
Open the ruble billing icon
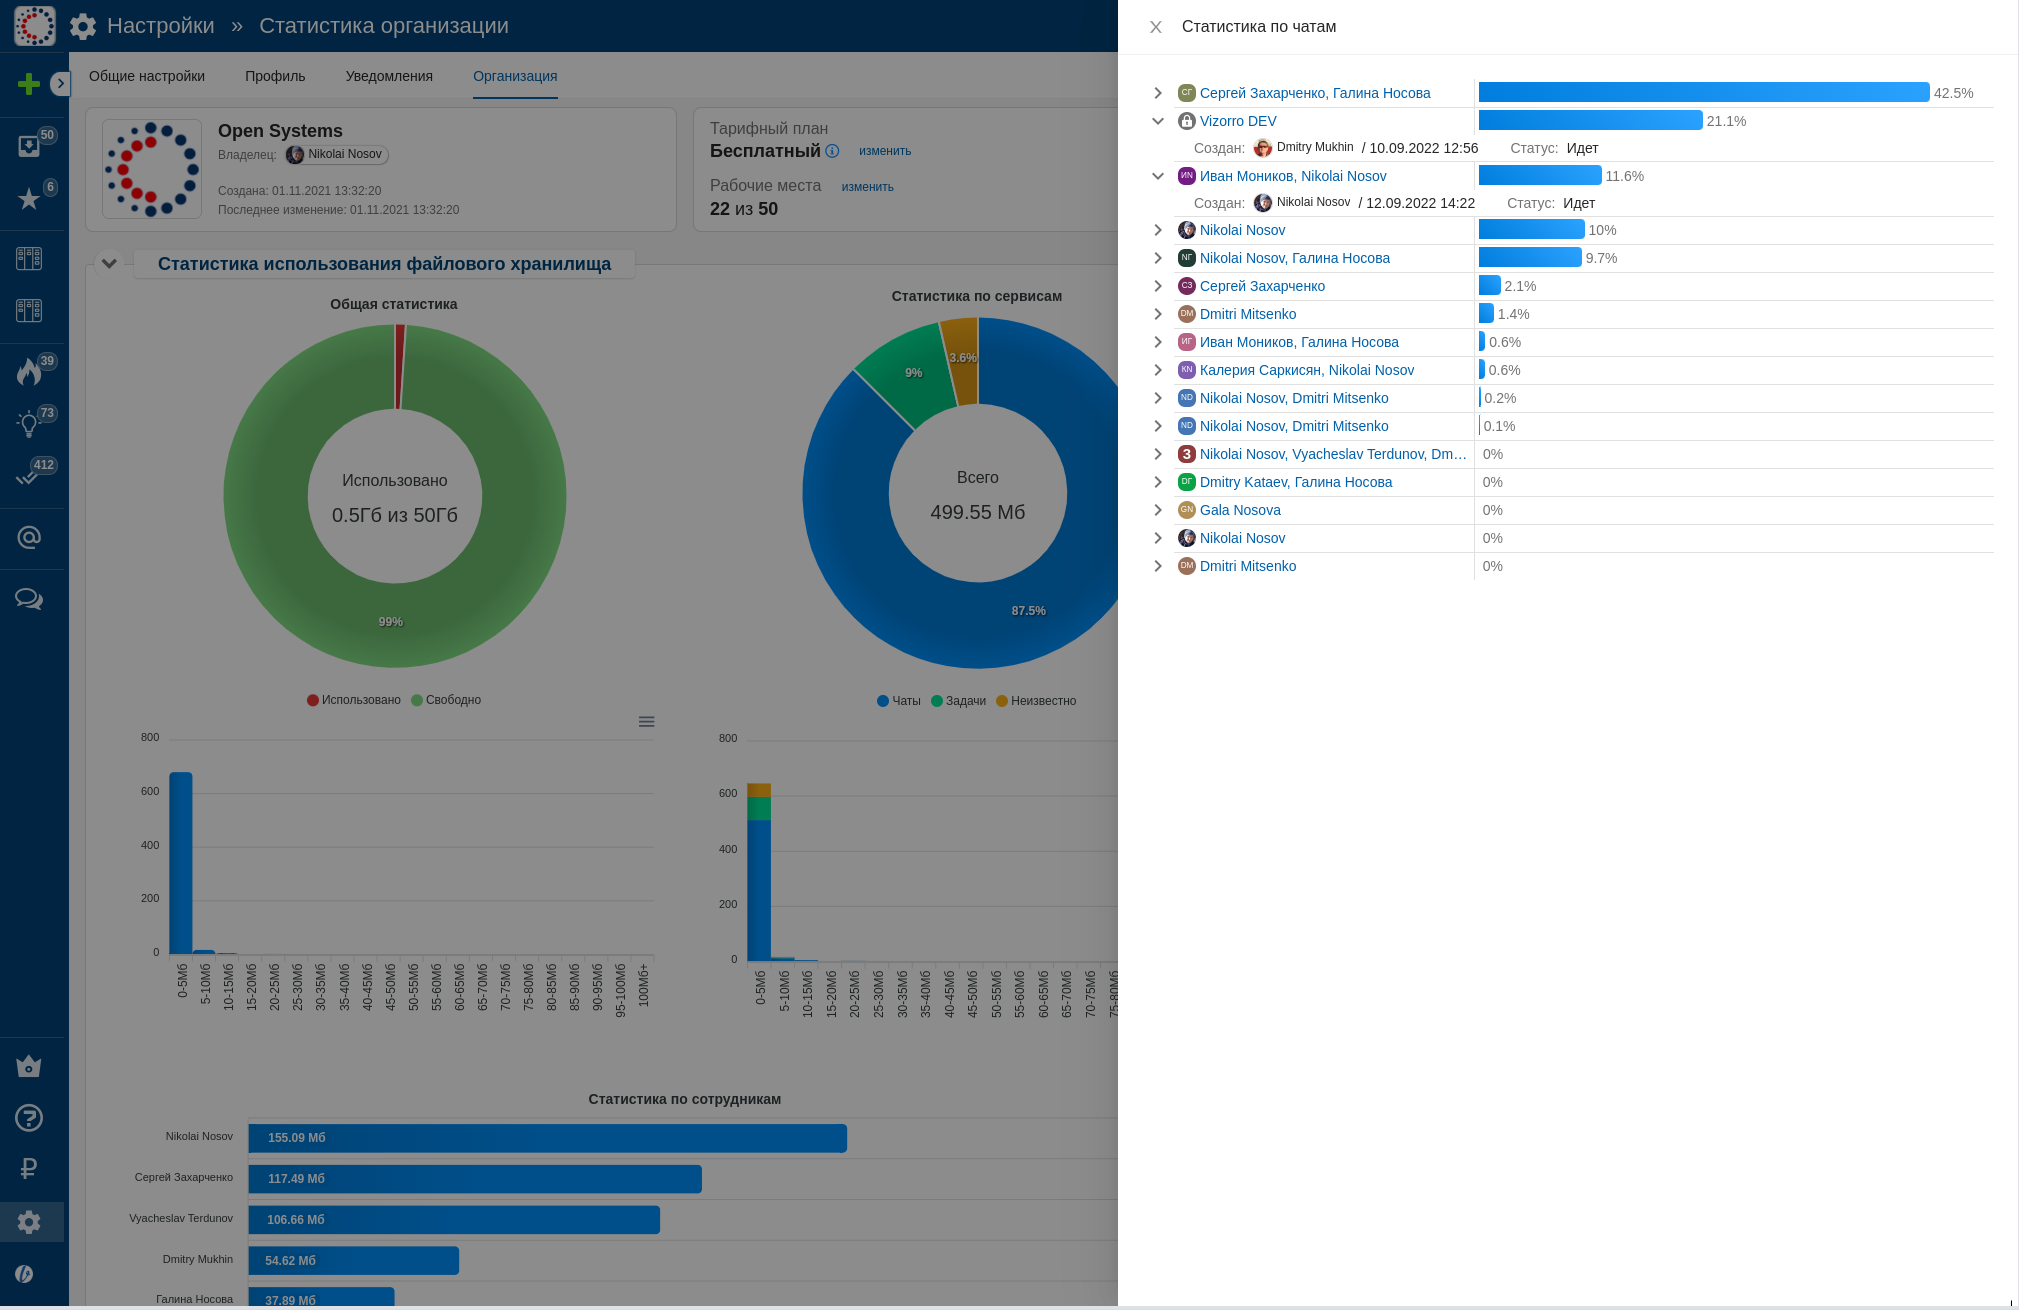29,1168
